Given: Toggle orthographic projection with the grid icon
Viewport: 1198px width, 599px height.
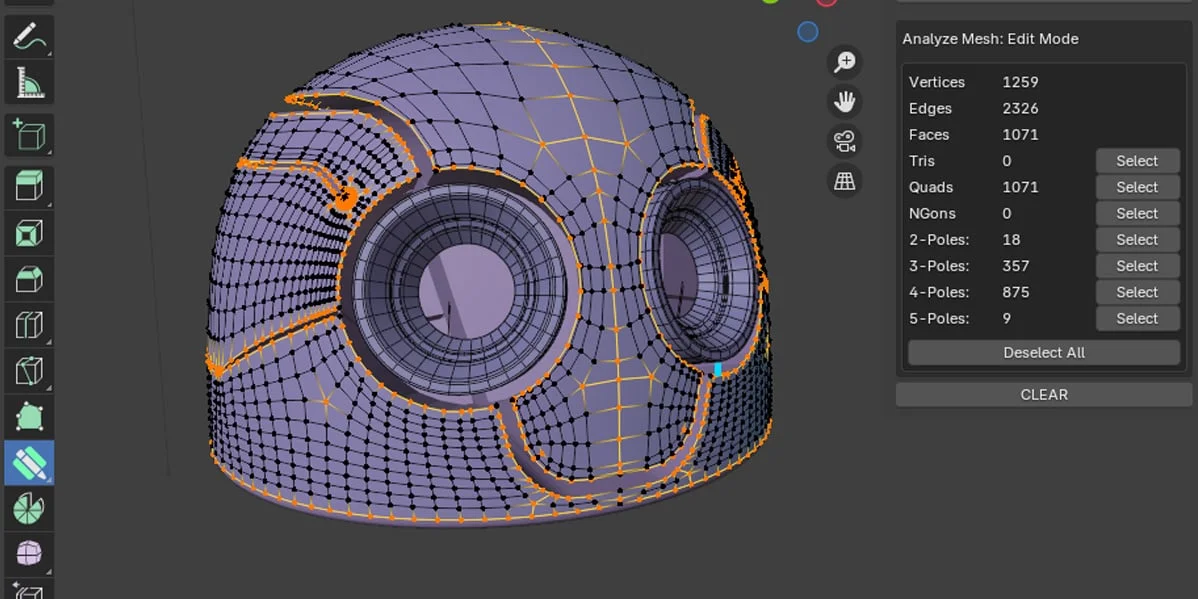Looking at the screenshot, I should click(x=844, y=180).
